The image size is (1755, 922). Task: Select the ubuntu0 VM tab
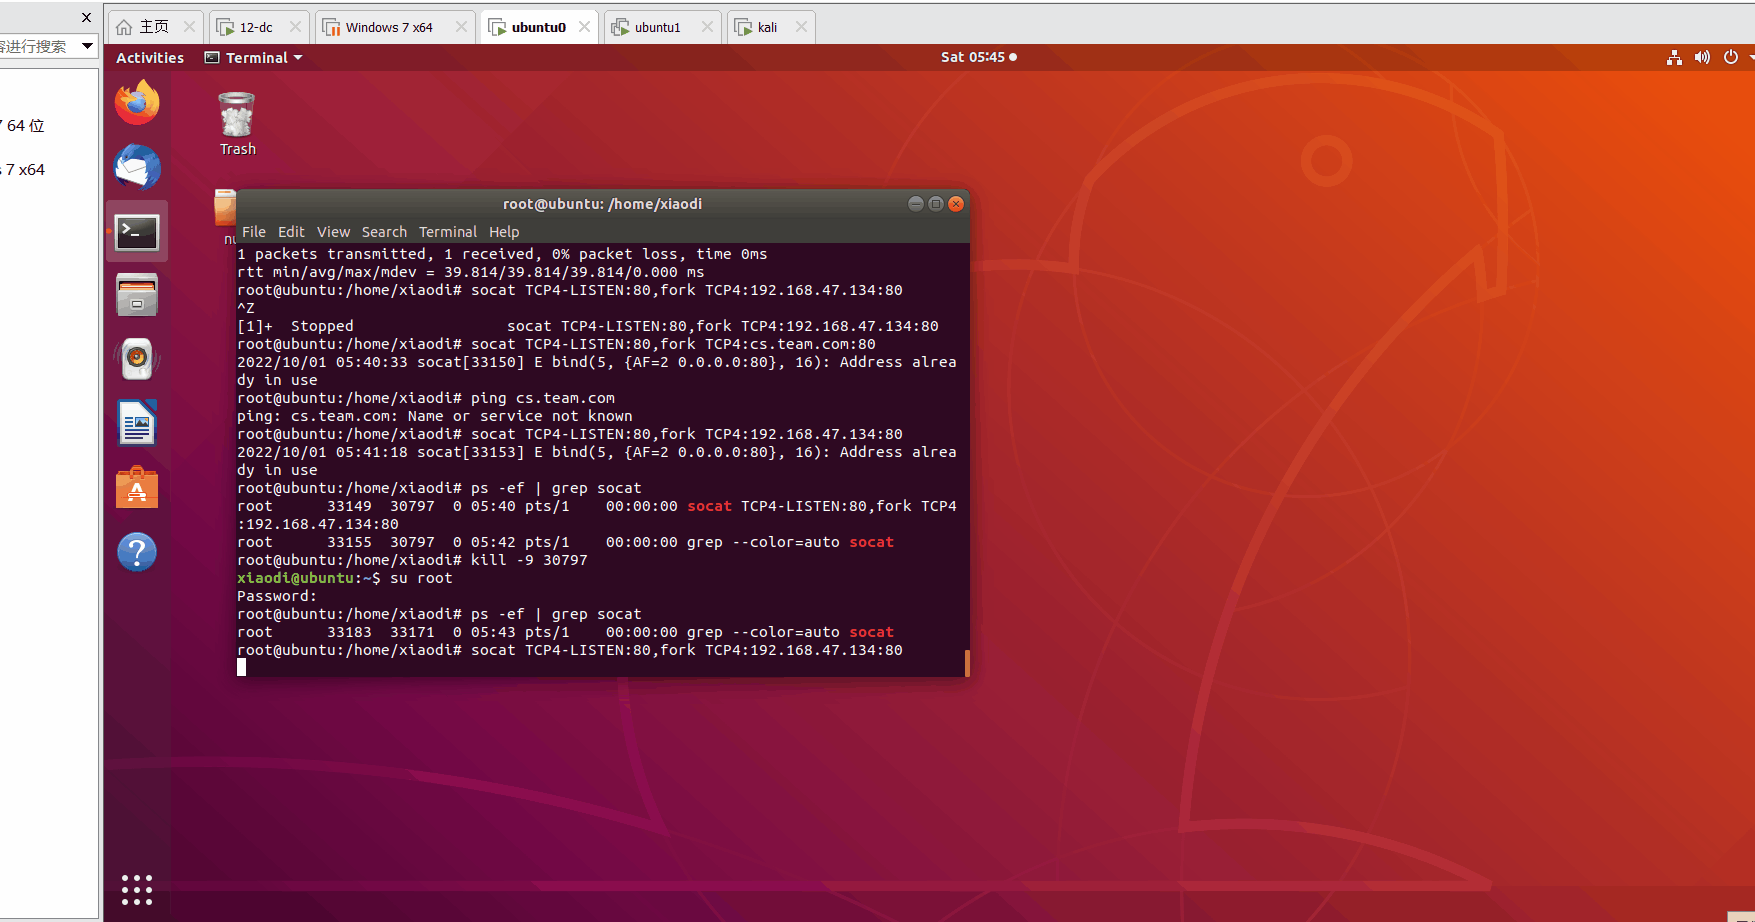(x=539, y=27)
